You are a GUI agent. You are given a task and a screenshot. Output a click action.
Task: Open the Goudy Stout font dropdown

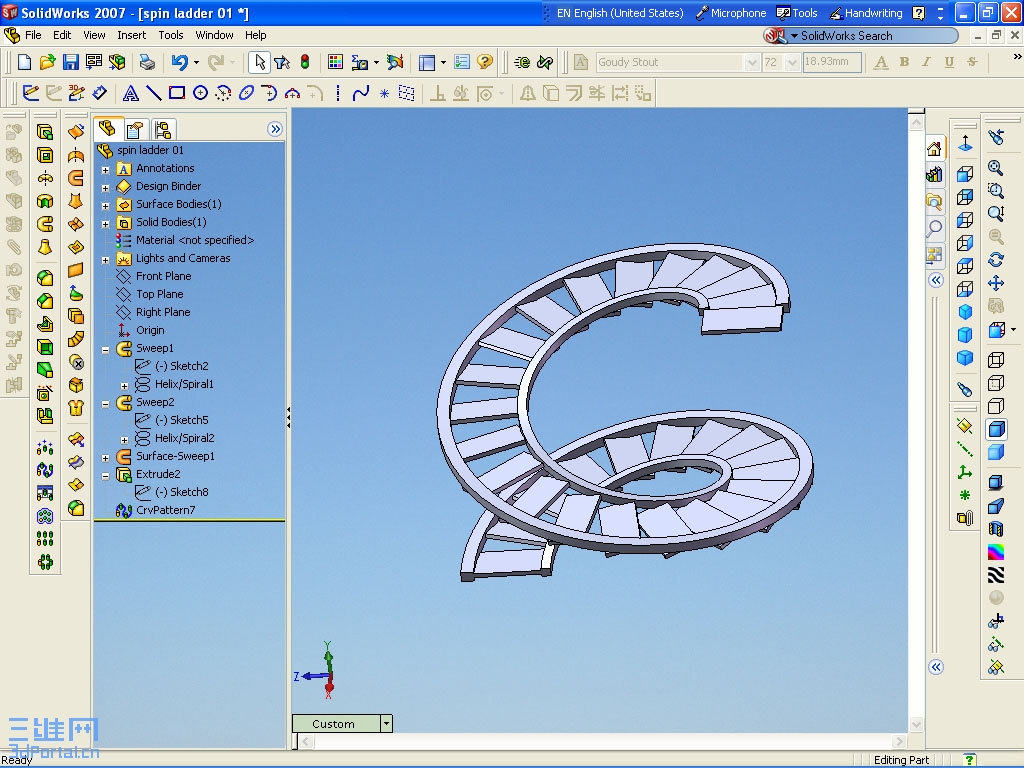click(x=752, y=62)
